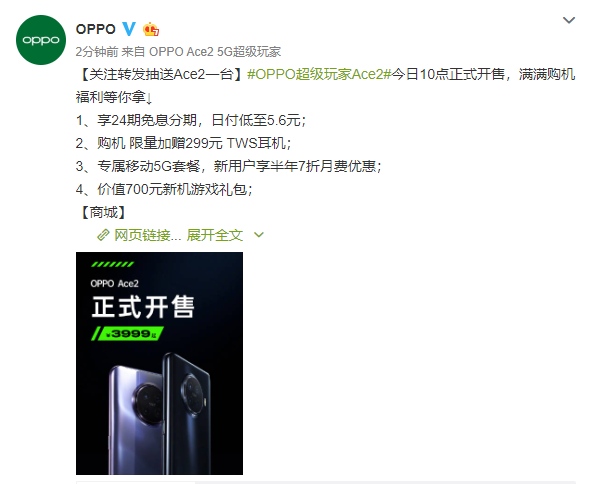Click the OPPO account name
Viewport: 592px width, 484px height.
coord(96,29)
